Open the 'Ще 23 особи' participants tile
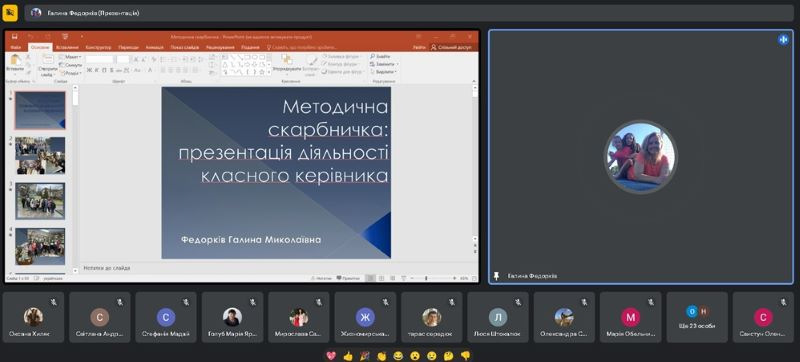 coord(697,317)
